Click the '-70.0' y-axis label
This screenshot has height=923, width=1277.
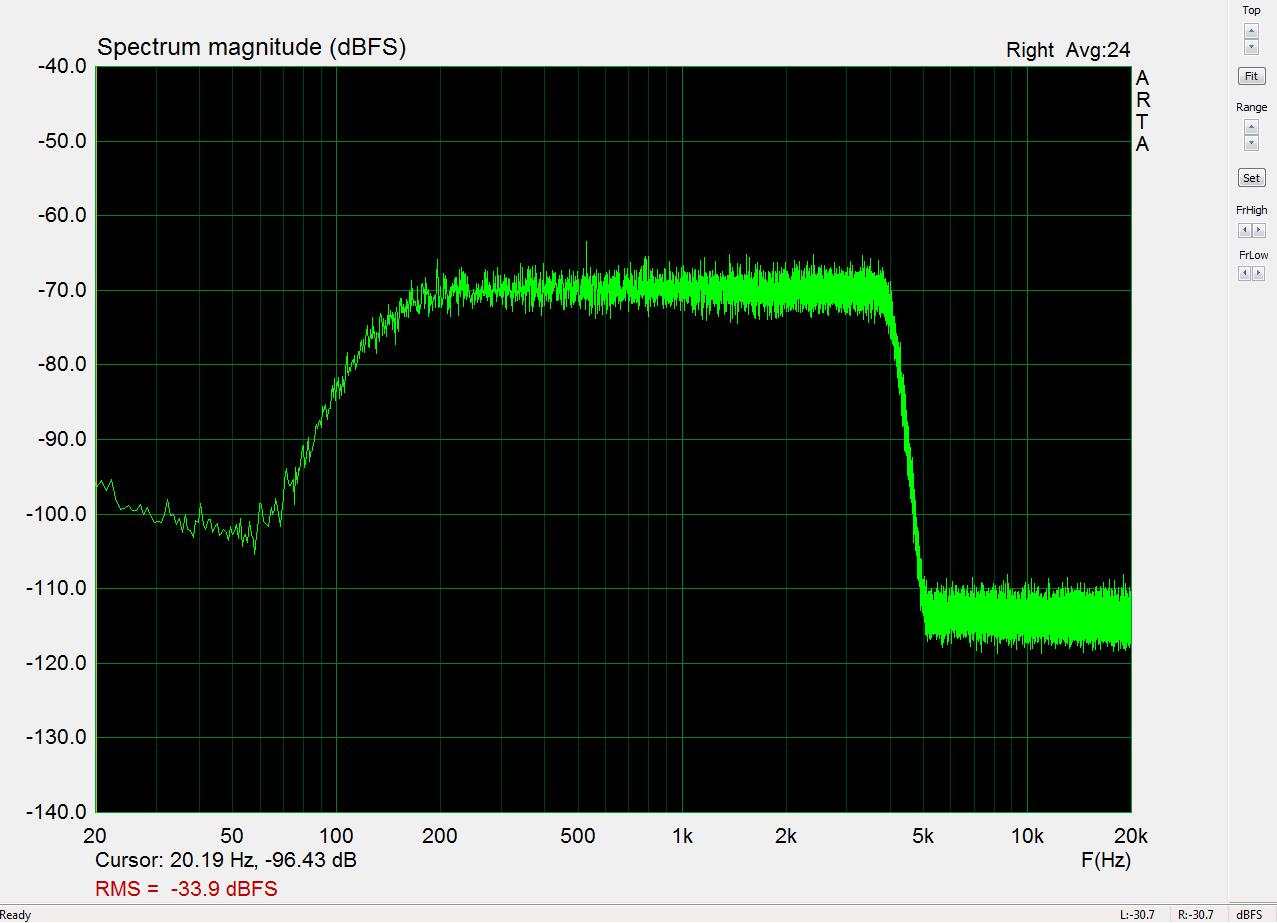(62, 290)
